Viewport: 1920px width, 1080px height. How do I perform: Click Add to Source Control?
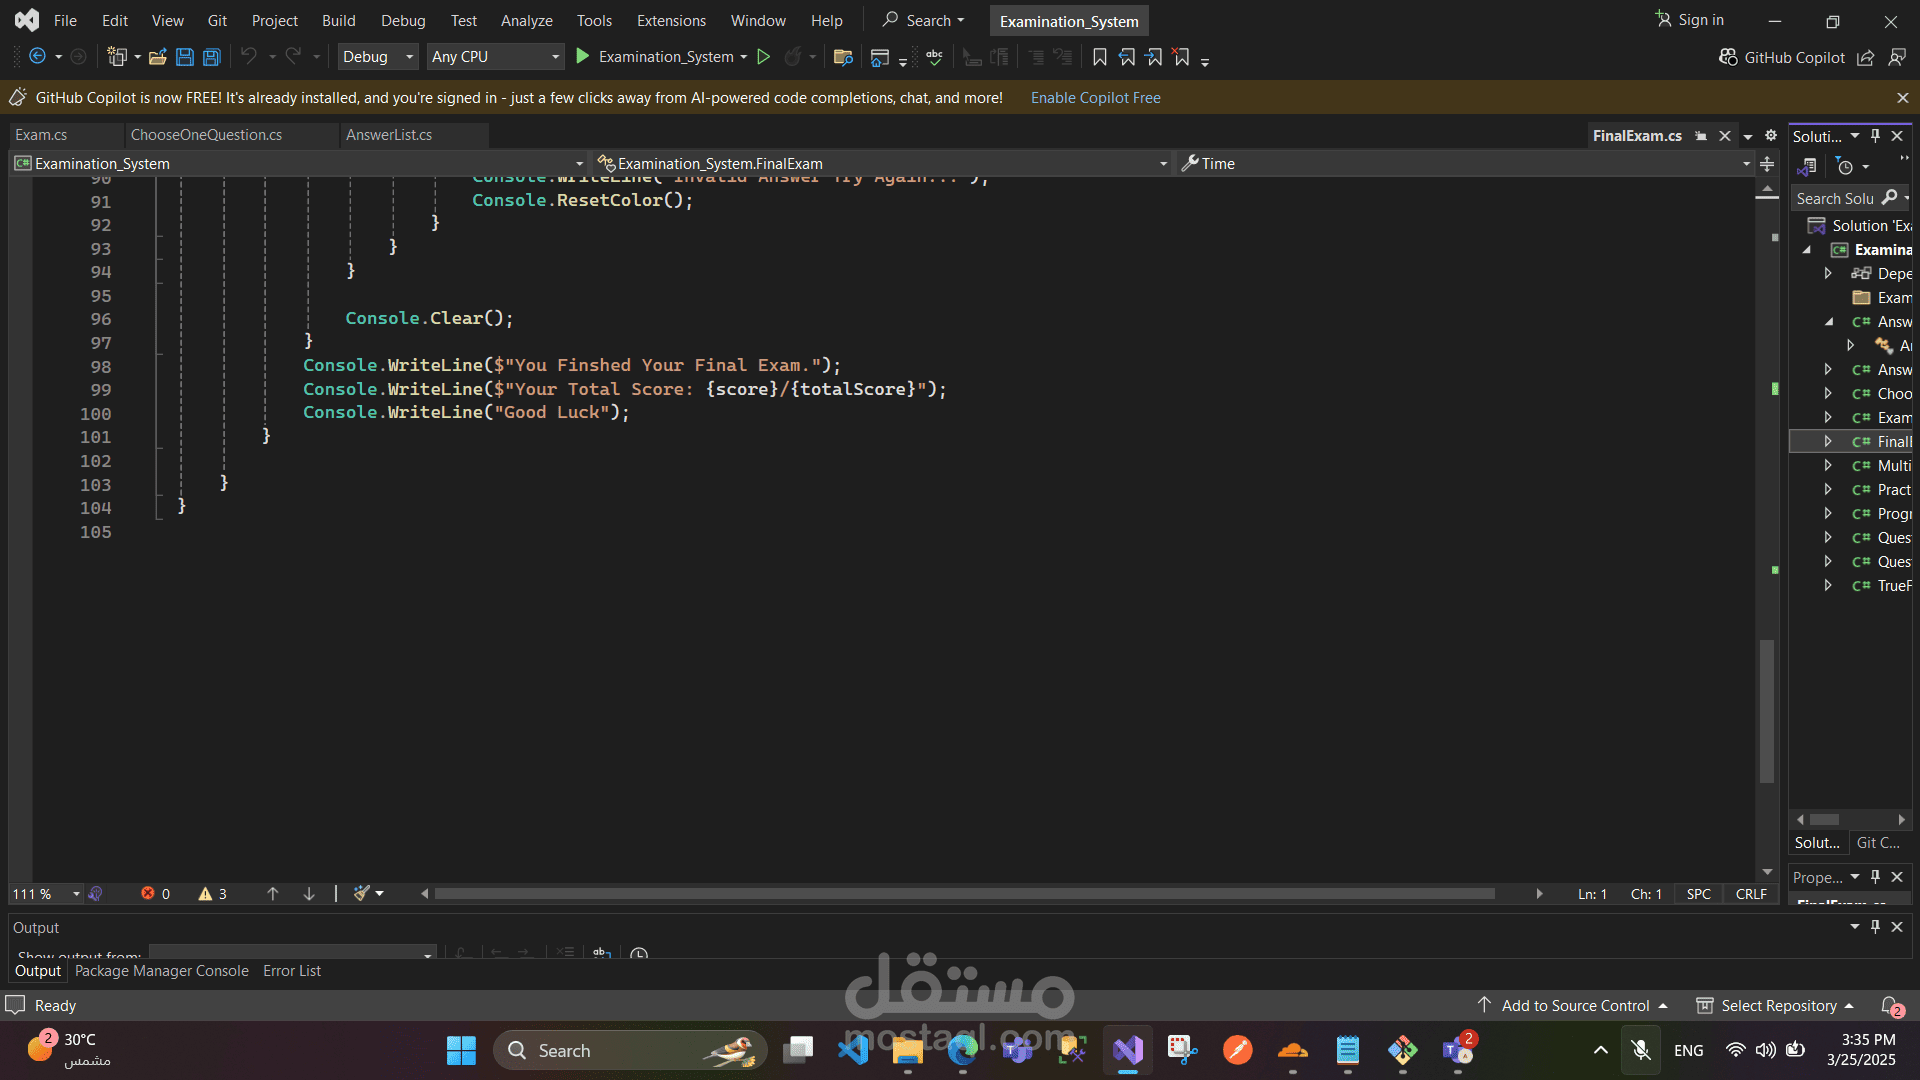[x=1574, y=1005]
